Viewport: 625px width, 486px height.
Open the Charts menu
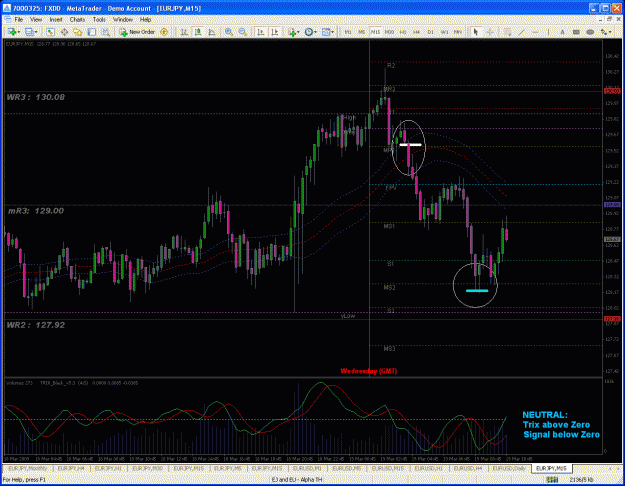(x=77, y=19)
